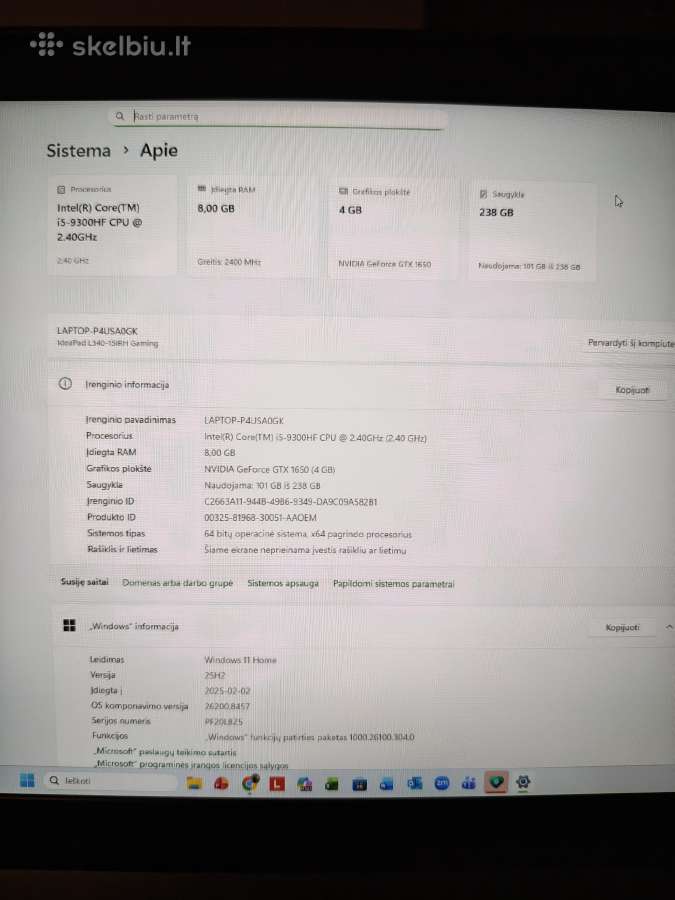The width and height of the screenshot is (675, 900).
Task: Click the Windows 11 Home edition value
Action: [x=240, y=660]
